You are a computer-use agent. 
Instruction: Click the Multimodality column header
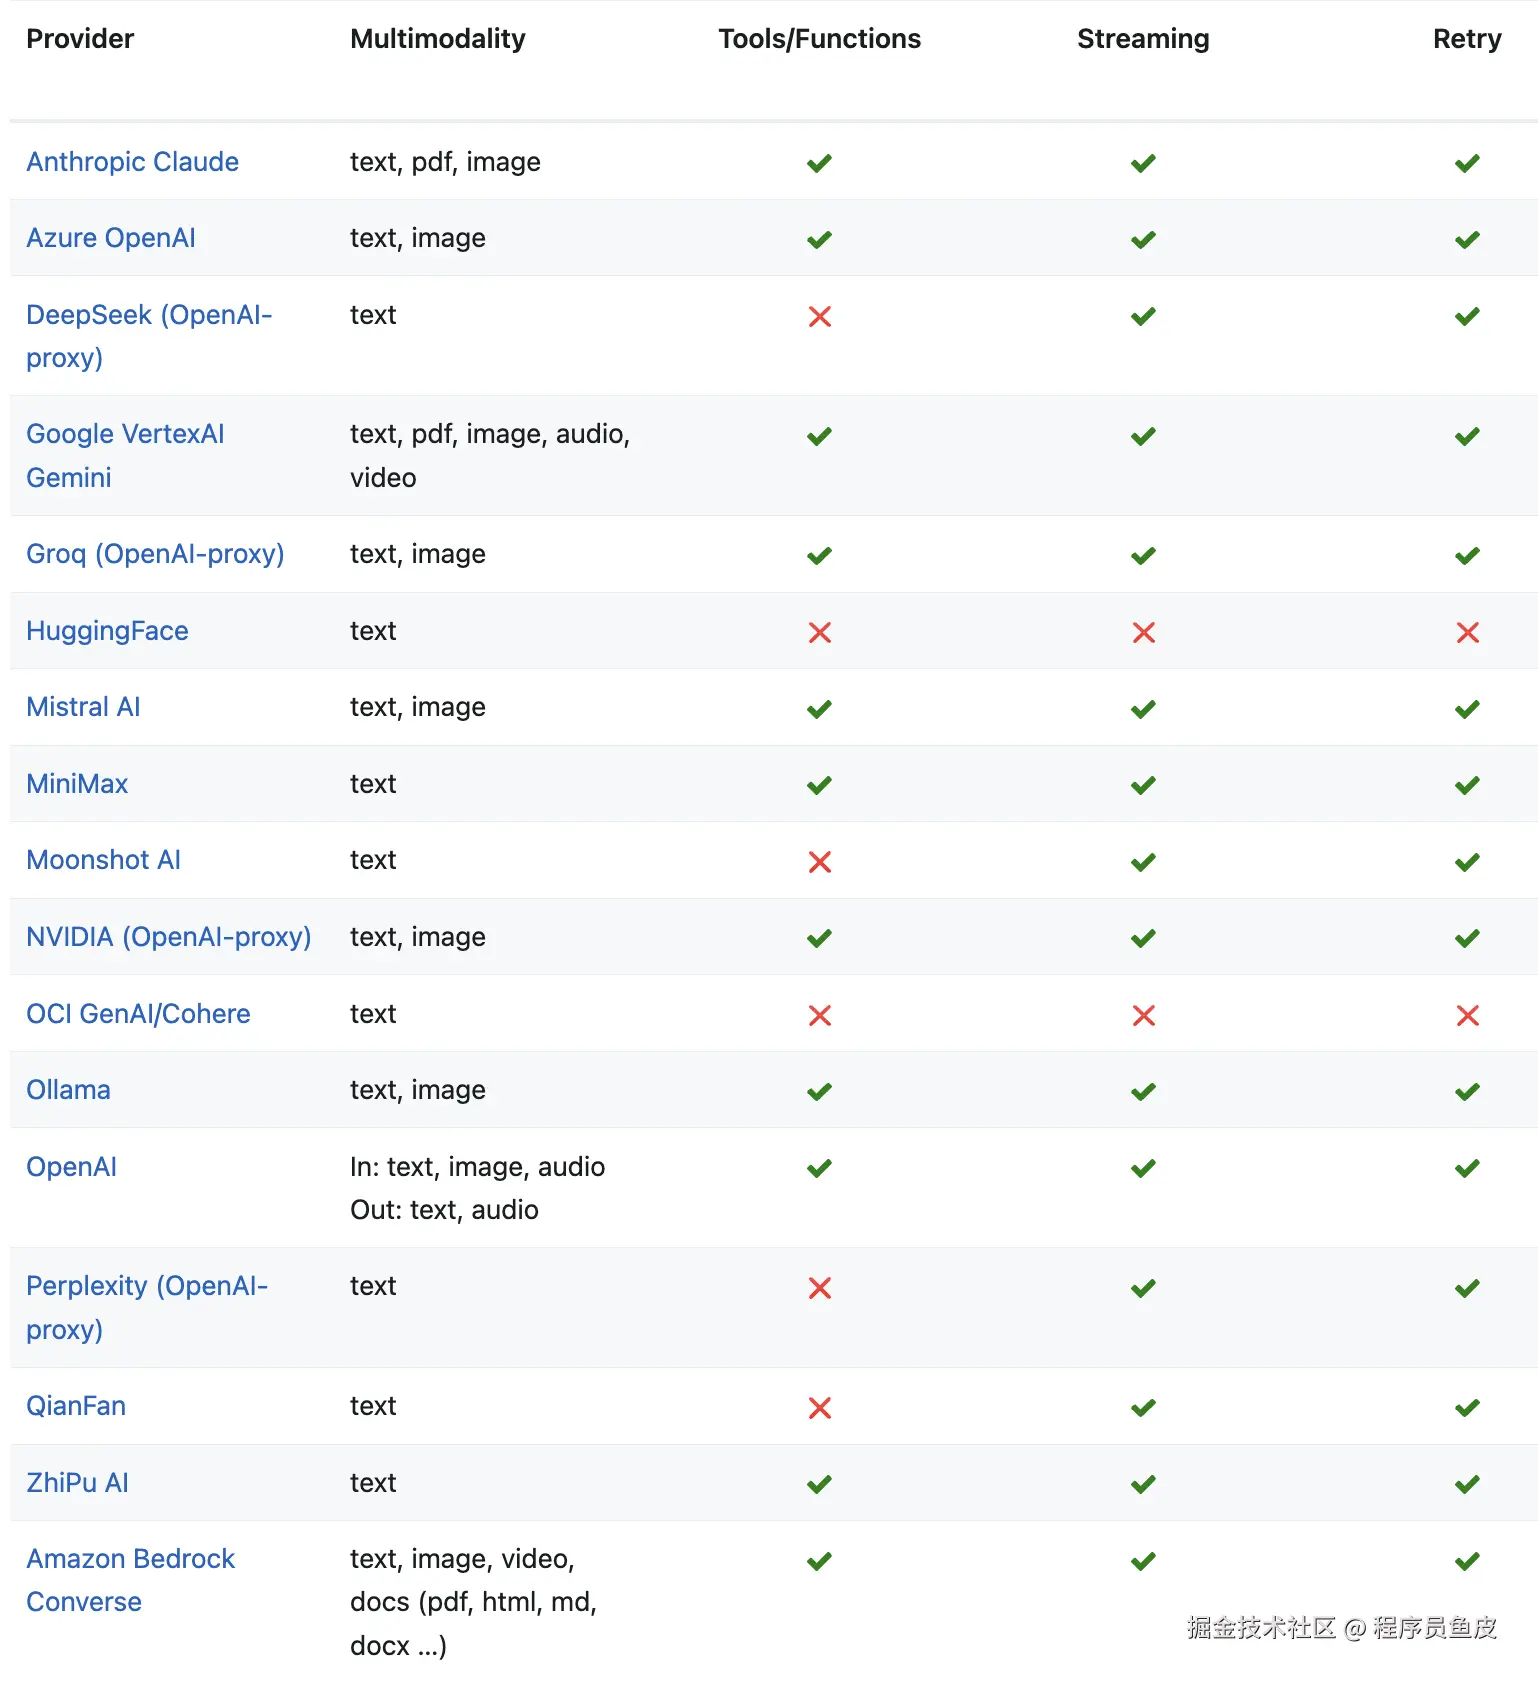click(x=437, y=39)
